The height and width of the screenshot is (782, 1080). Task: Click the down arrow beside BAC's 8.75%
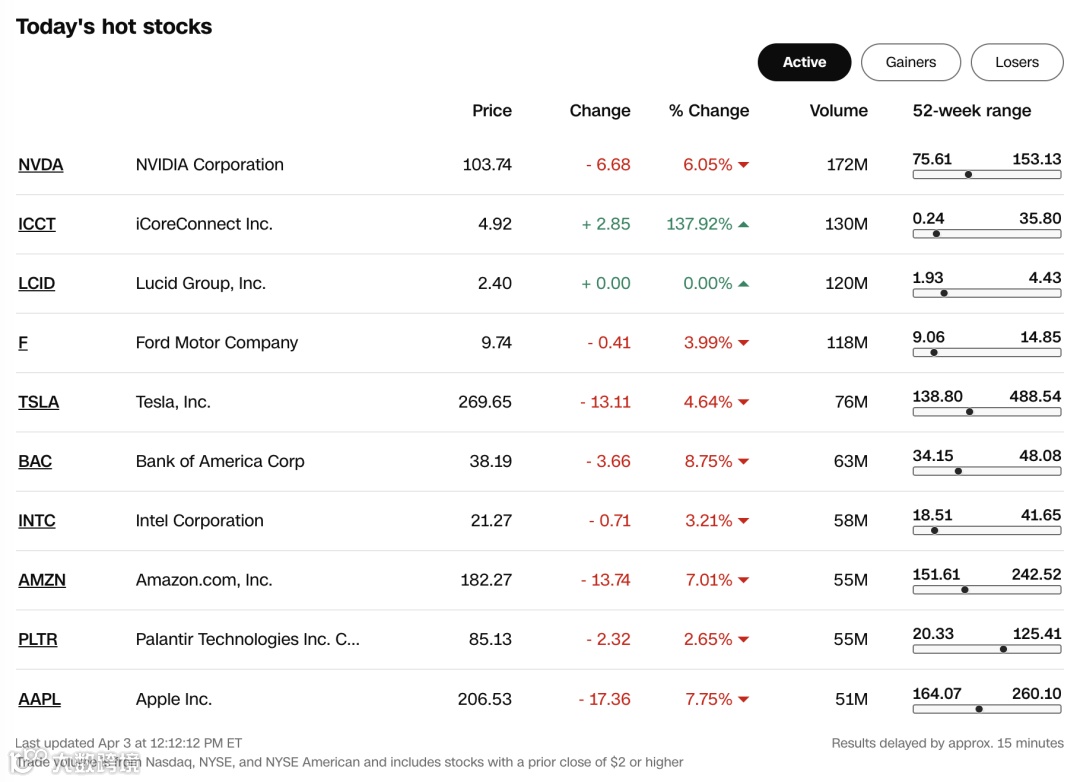point(744,462)
